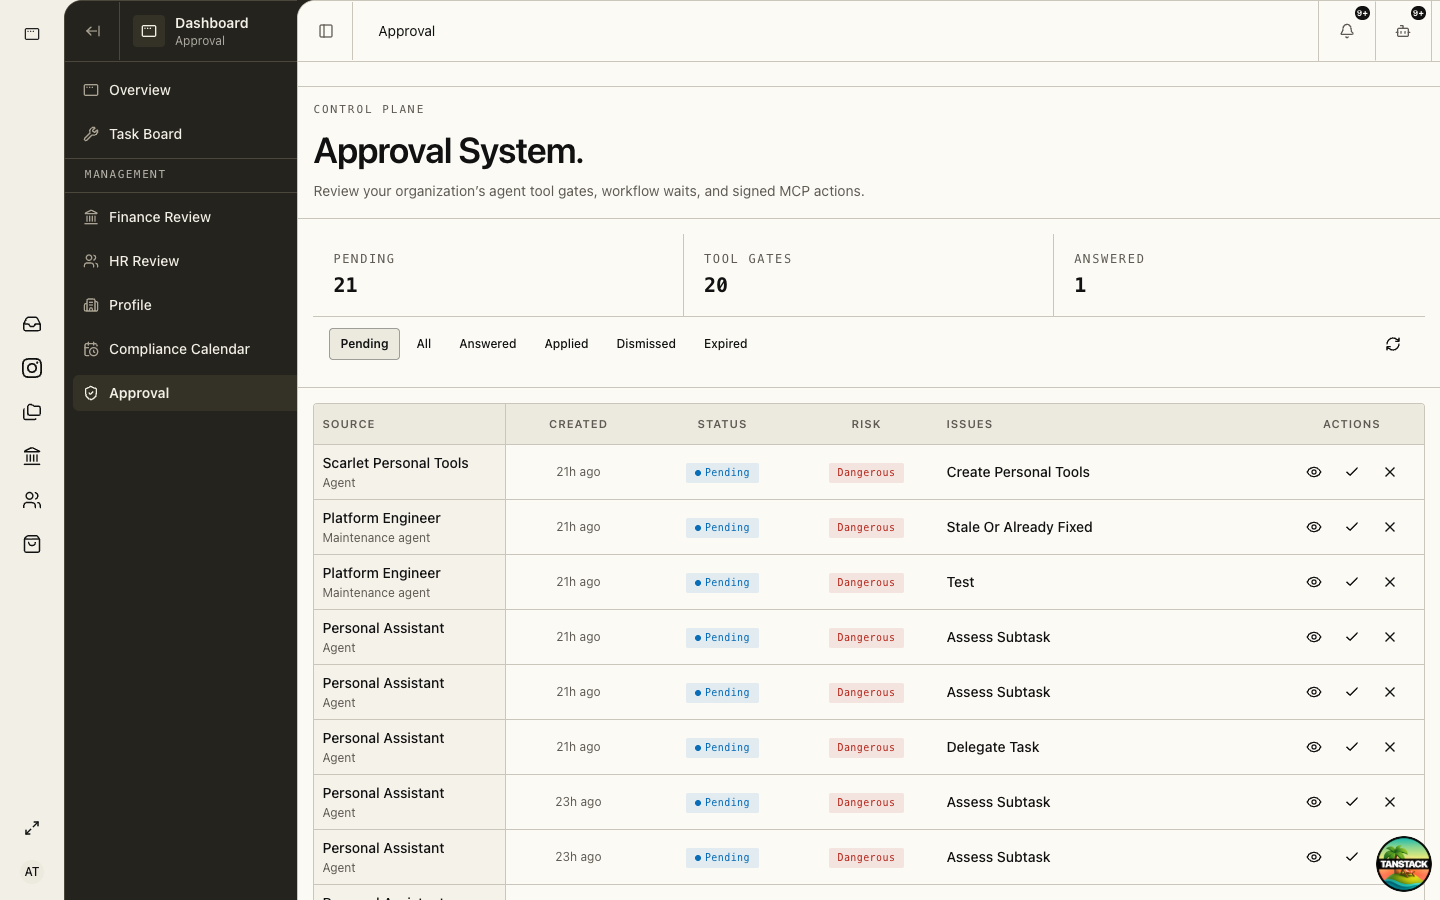Open Overview in the sidebar
Screen dimensions: 1440x900
click(185, 90)
